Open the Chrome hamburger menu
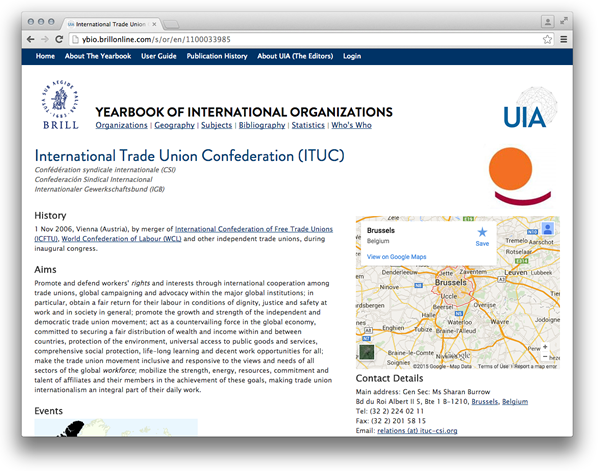This screenshot has height=471, width=600. (x=564, y=39)
